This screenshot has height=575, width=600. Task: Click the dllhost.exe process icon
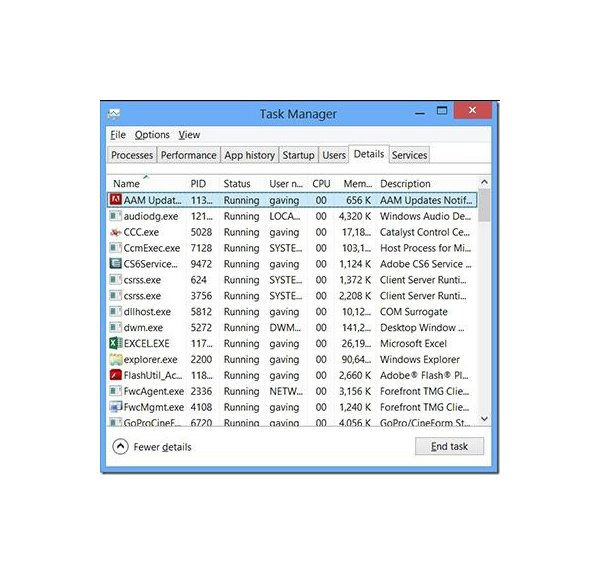[x=116, y=312]
